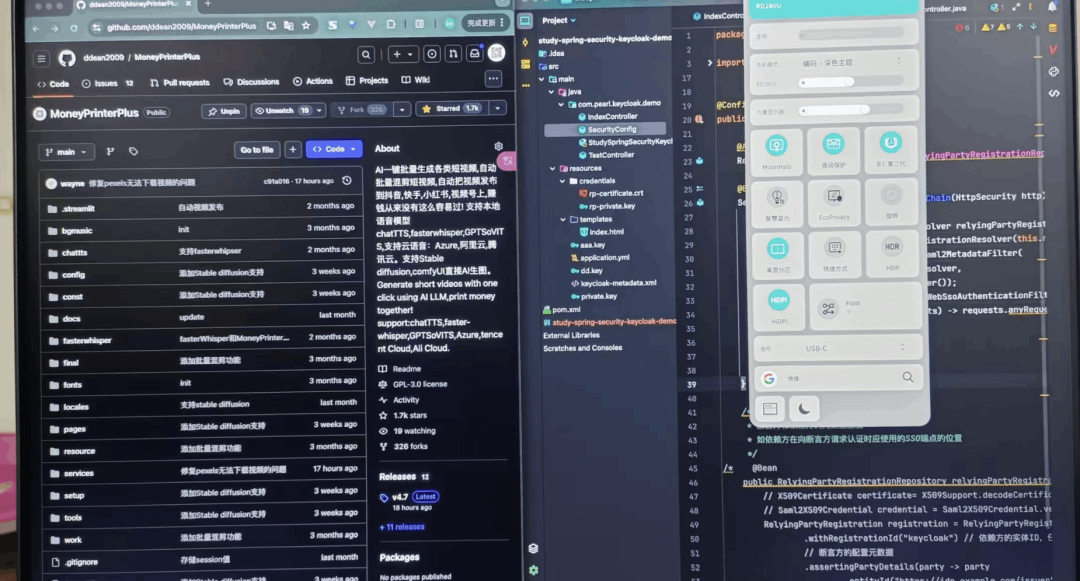The width and height of the screenshot is (1080, 581).
Task: Switch to the Actions tab
Action: 313,81
